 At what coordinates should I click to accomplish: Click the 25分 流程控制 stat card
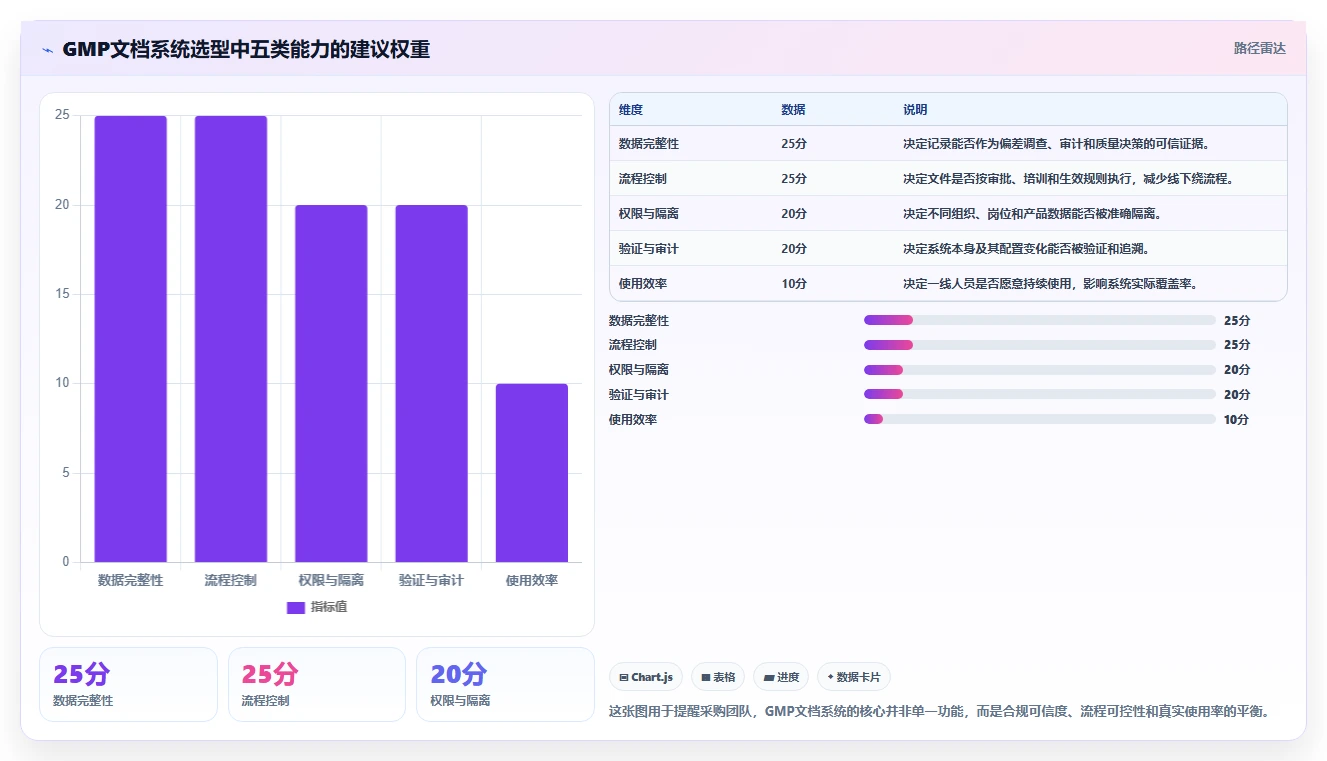pos(317,684)
